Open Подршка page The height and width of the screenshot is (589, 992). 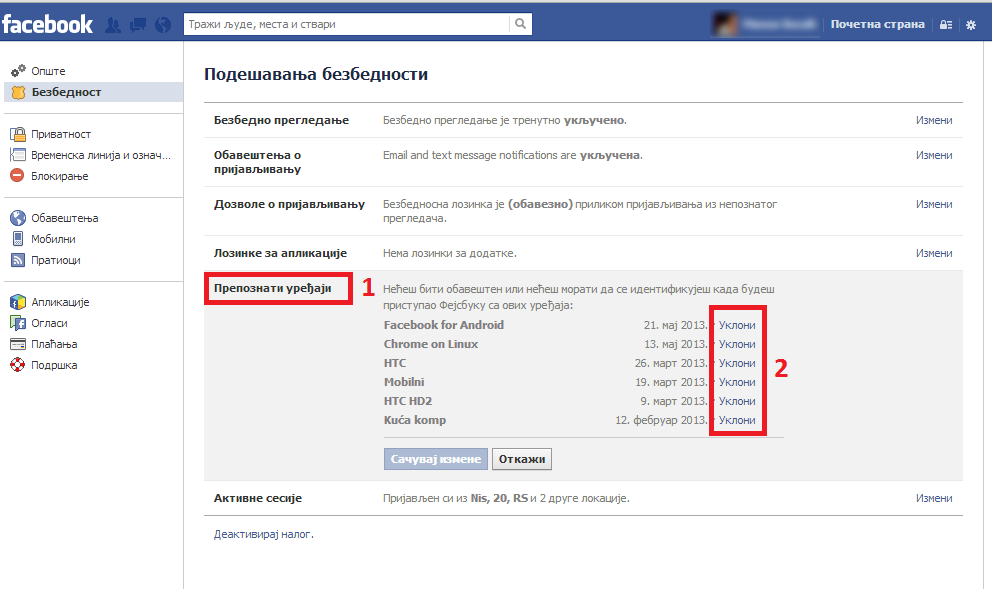[x=54, y=365]
